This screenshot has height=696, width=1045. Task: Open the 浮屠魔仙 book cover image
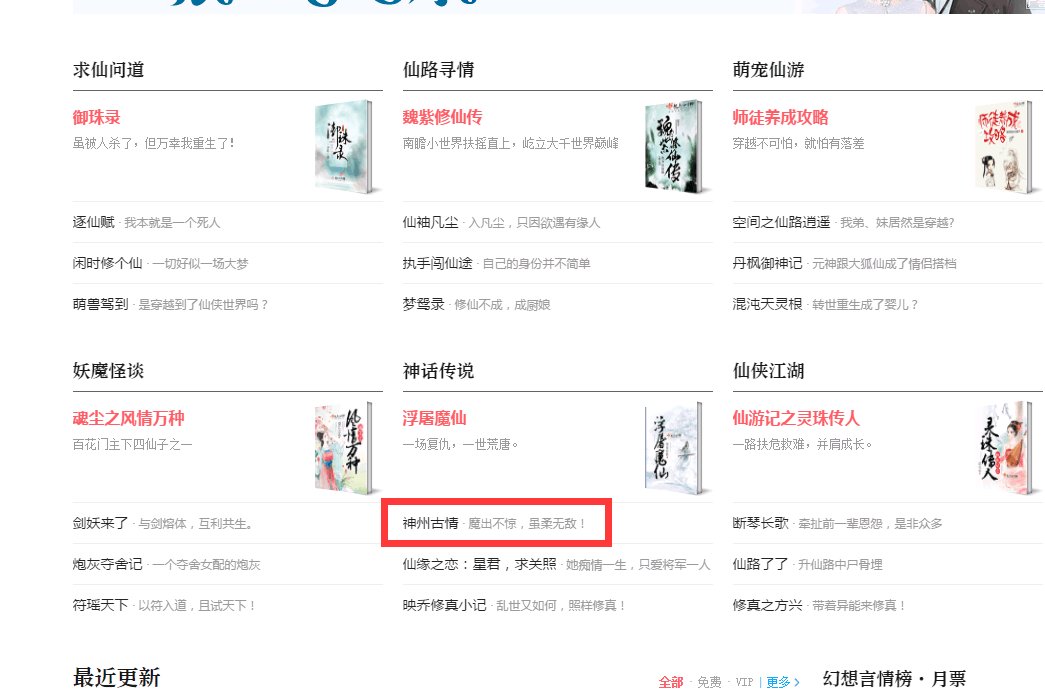[673, 447]
